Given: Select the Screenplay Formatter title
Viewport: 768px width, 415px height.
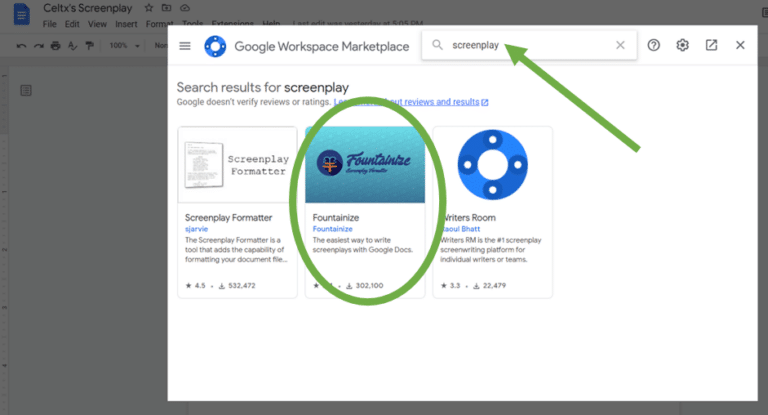Looking at the screenshot, I should point(228,218).
